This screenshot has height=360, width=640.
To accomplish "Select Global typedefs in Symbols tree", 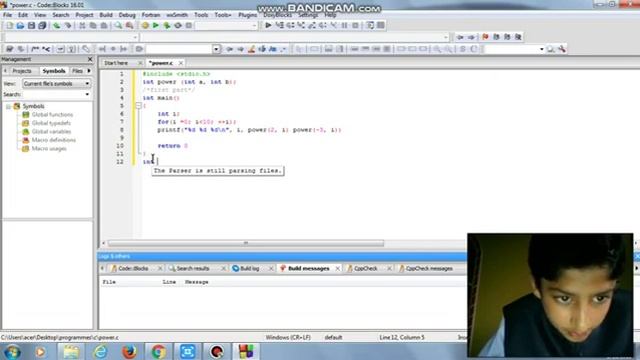I will [51, 123].
